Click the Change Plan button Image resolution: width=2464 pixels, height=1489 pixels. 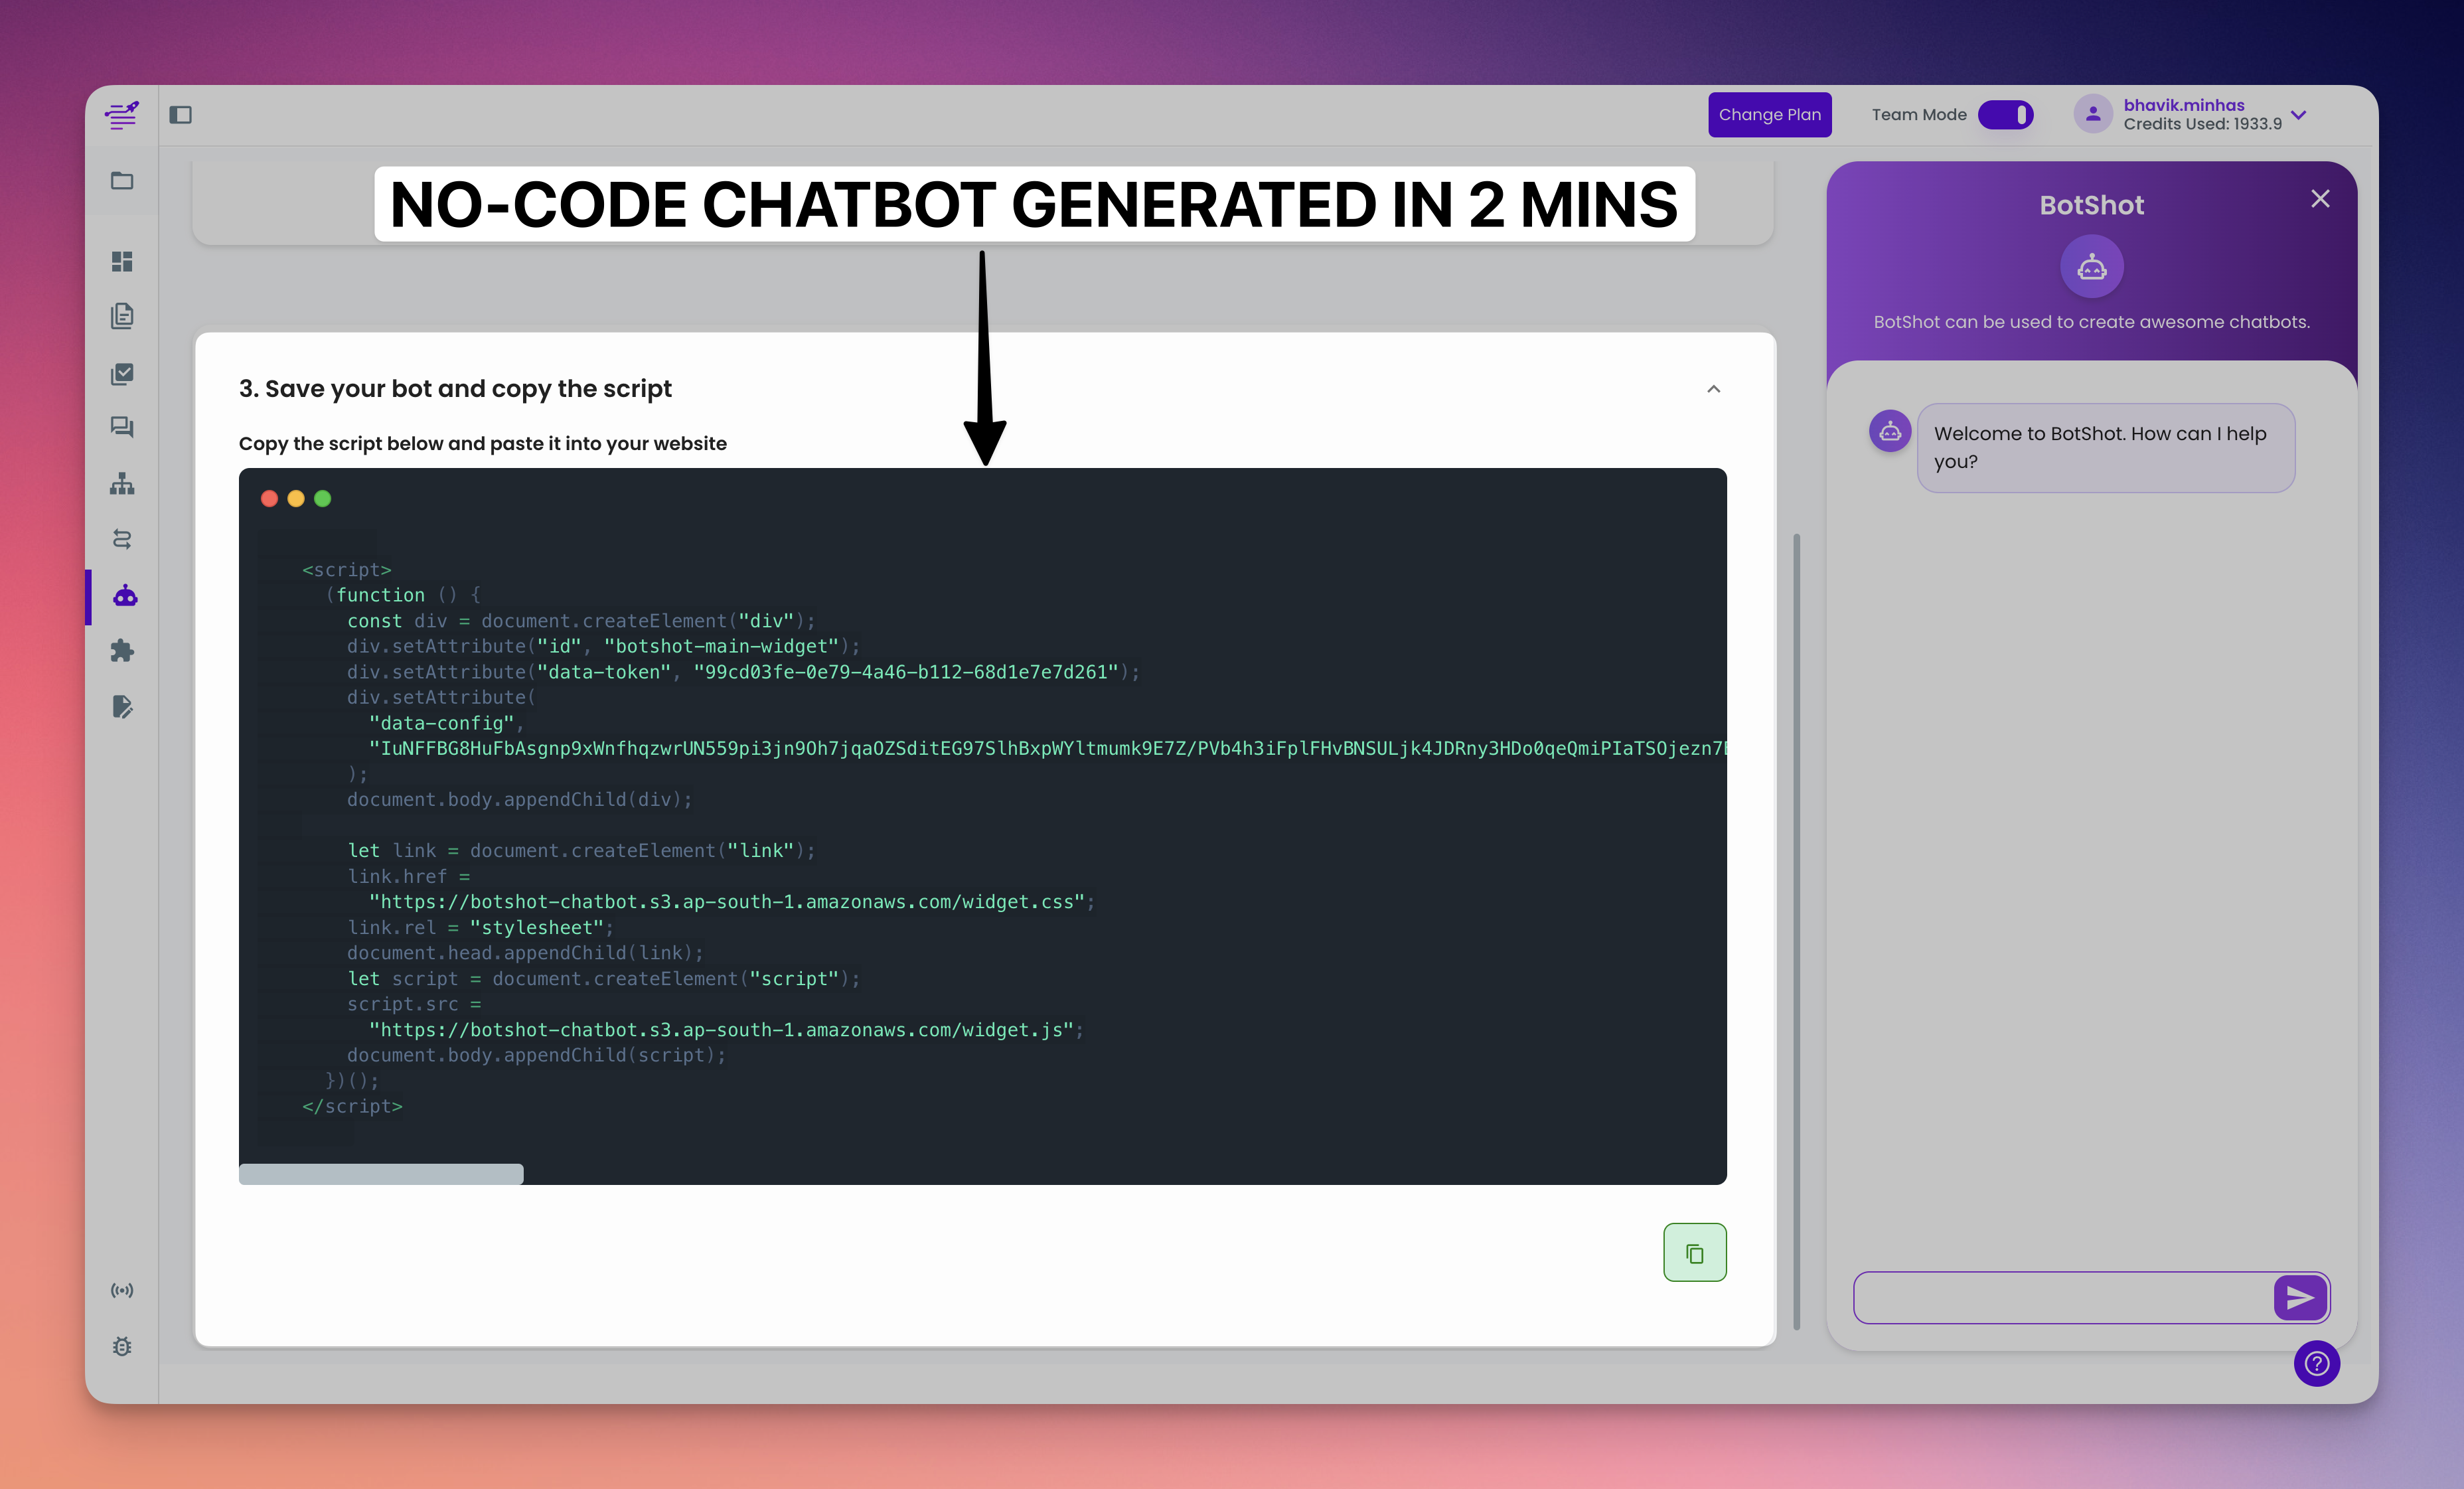pyautogui.click(x=1769, y=115)
